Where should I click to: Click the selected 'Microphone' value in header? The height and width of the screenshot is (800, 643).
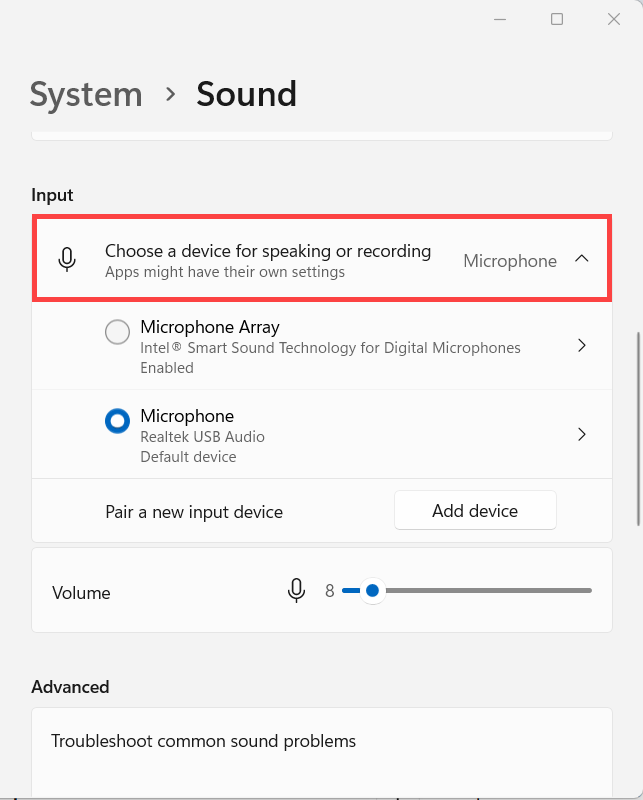point(510,261)
